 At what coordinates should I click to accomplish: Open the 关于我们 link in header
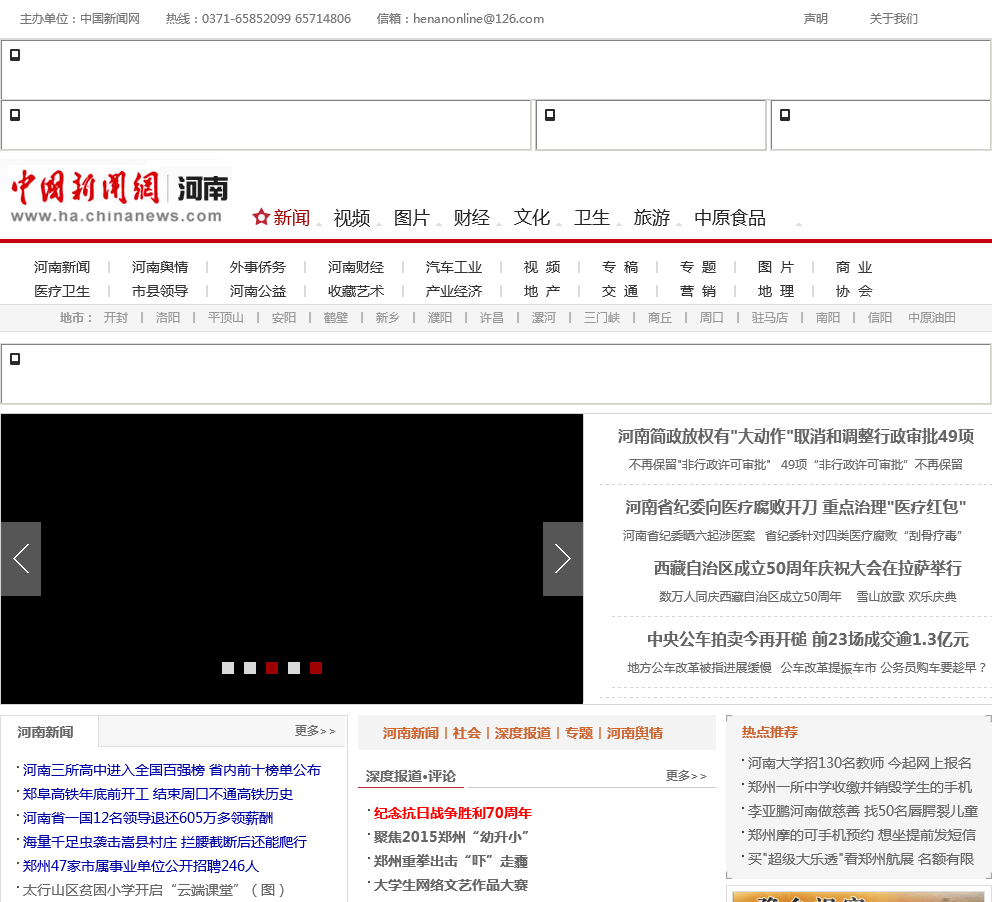click(893, 19)
